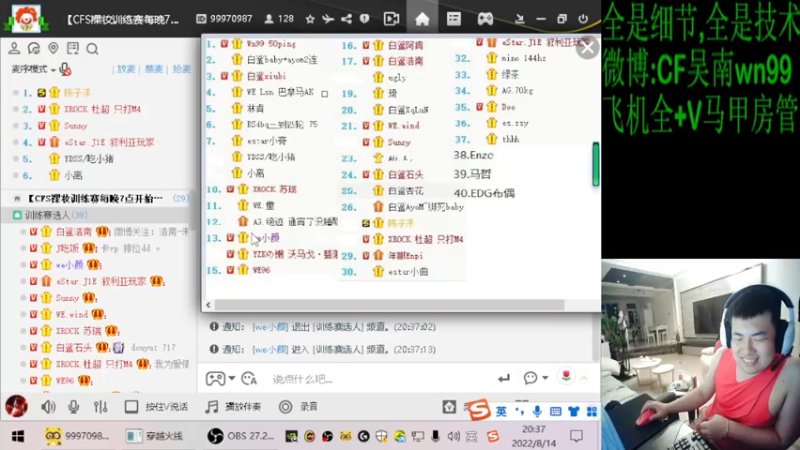Open the 麦序模式 dropdown
This screenshot has height=450, width=800.
34,69
